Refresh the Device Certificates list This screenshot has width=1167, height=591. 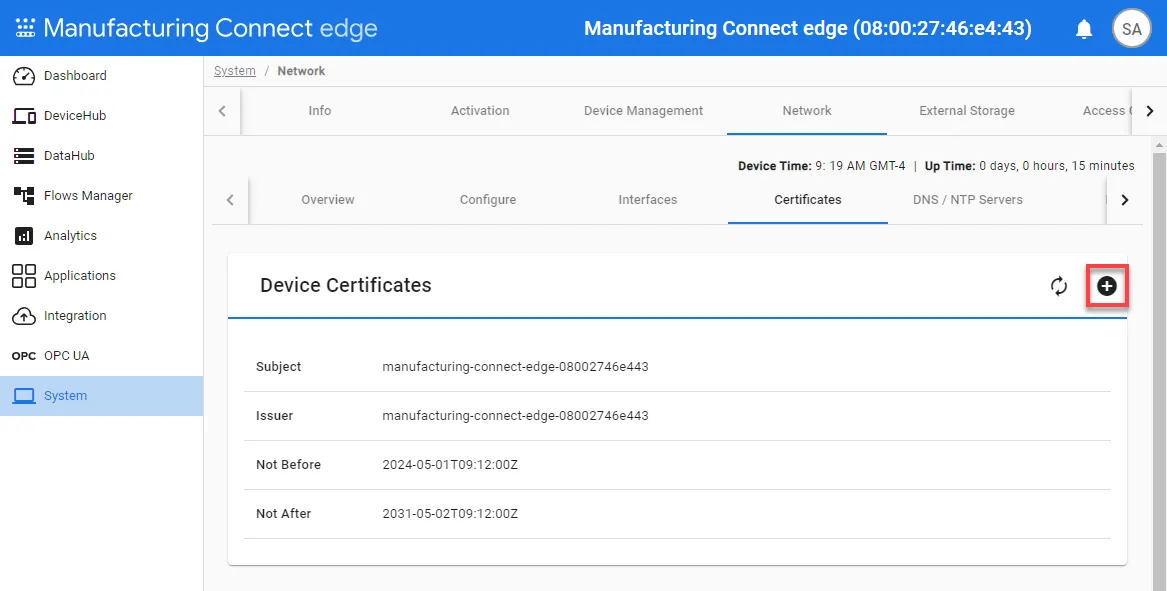[1058, 286]
